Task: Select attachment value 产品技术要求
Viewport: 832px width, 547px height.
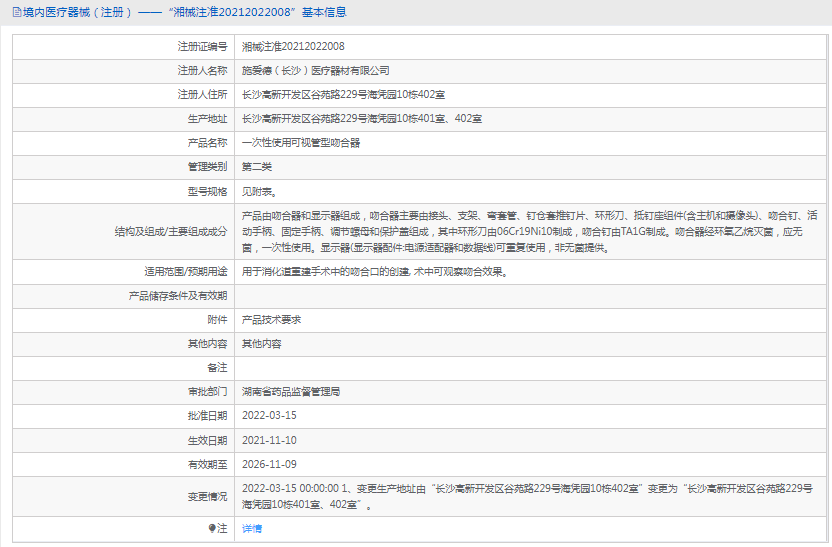Action: click(x=272, y=319)
